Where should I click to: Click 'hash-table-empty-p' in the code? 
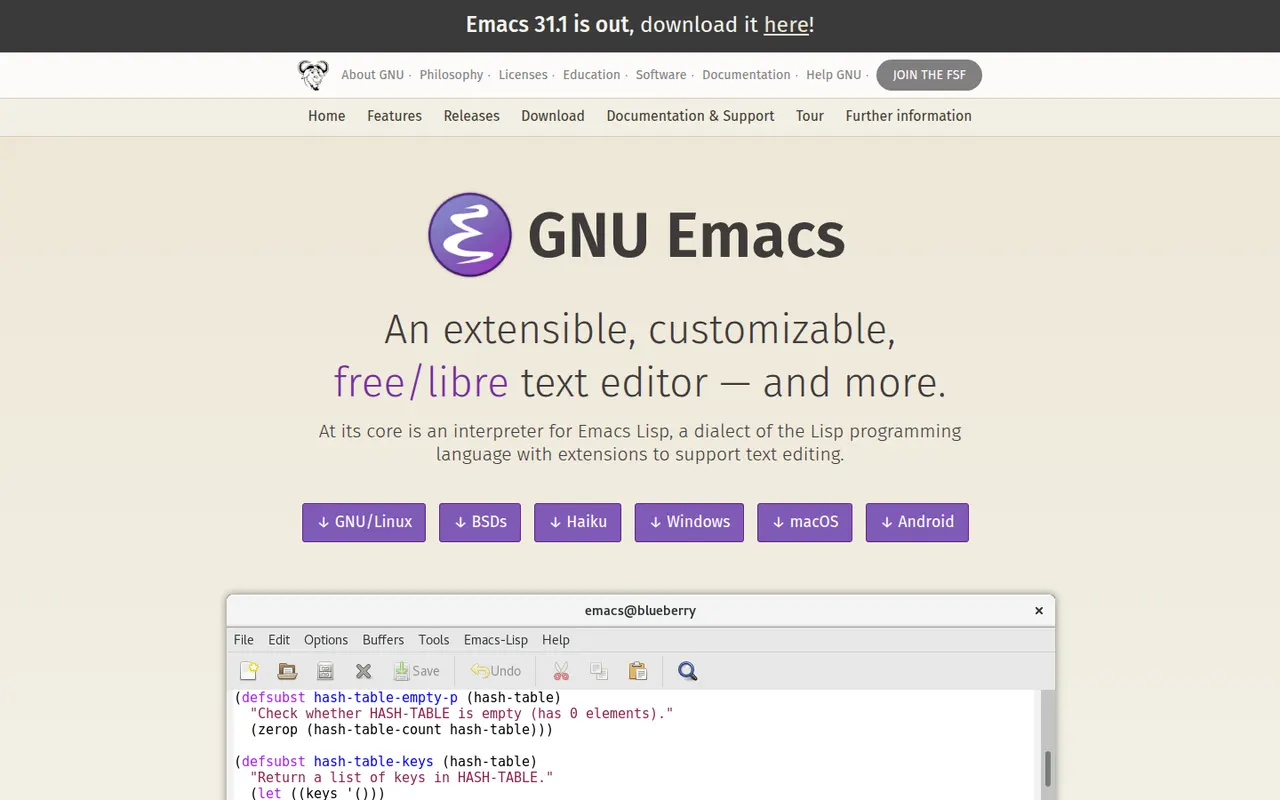click(x=386, y=697)
